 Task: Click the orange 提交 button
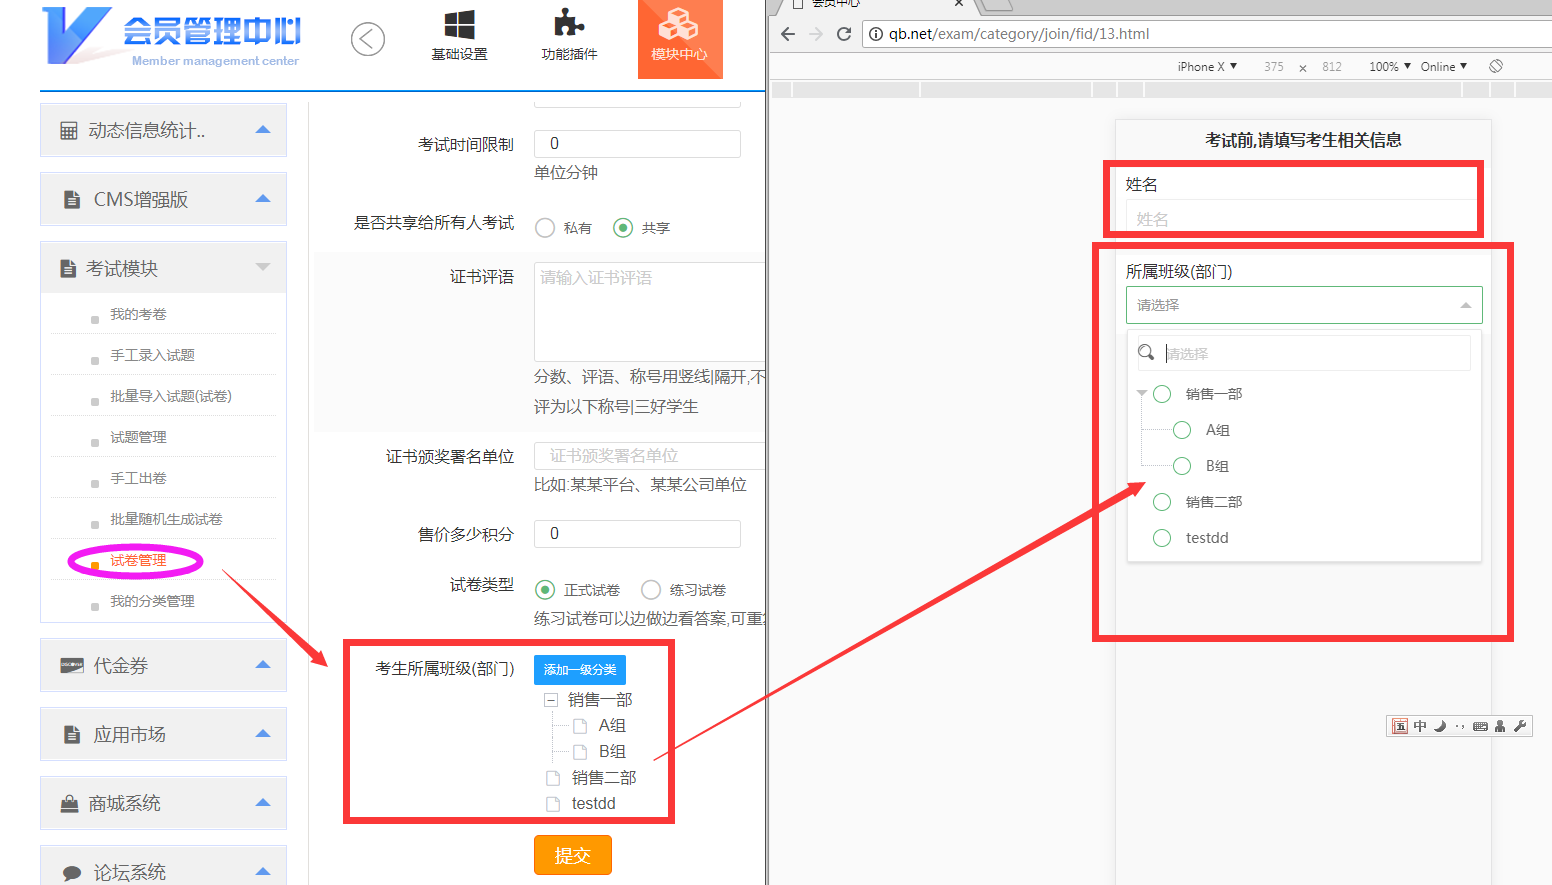point(572,856)
